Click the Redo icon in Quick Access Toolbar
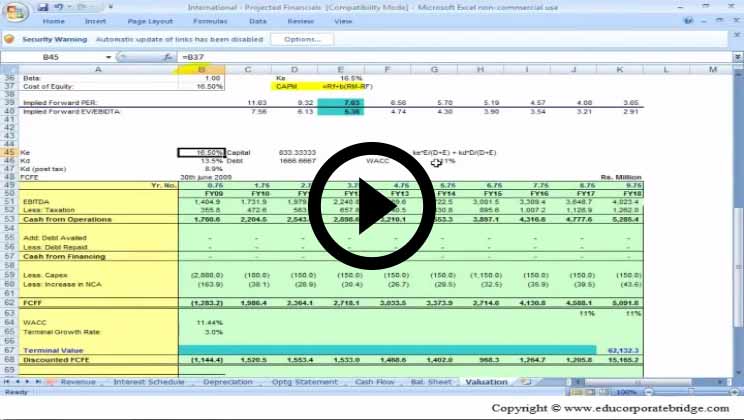 (x=80, y=7)
